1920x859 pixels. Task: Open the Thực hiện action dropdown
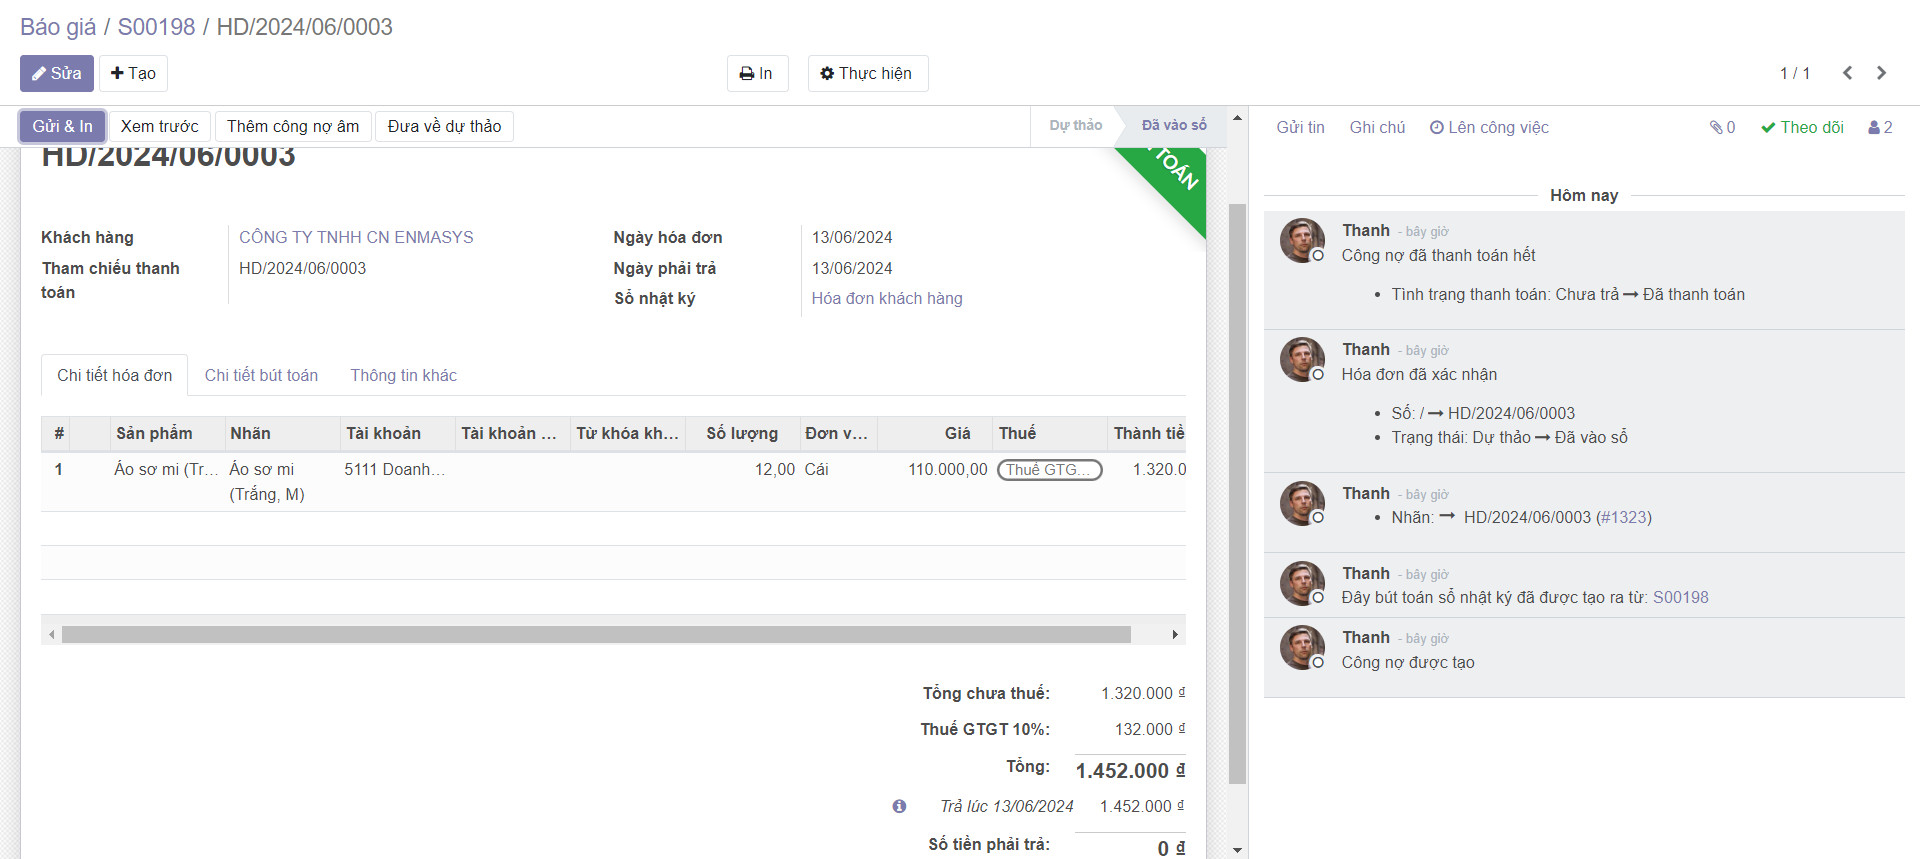click(x=867, y=73)
